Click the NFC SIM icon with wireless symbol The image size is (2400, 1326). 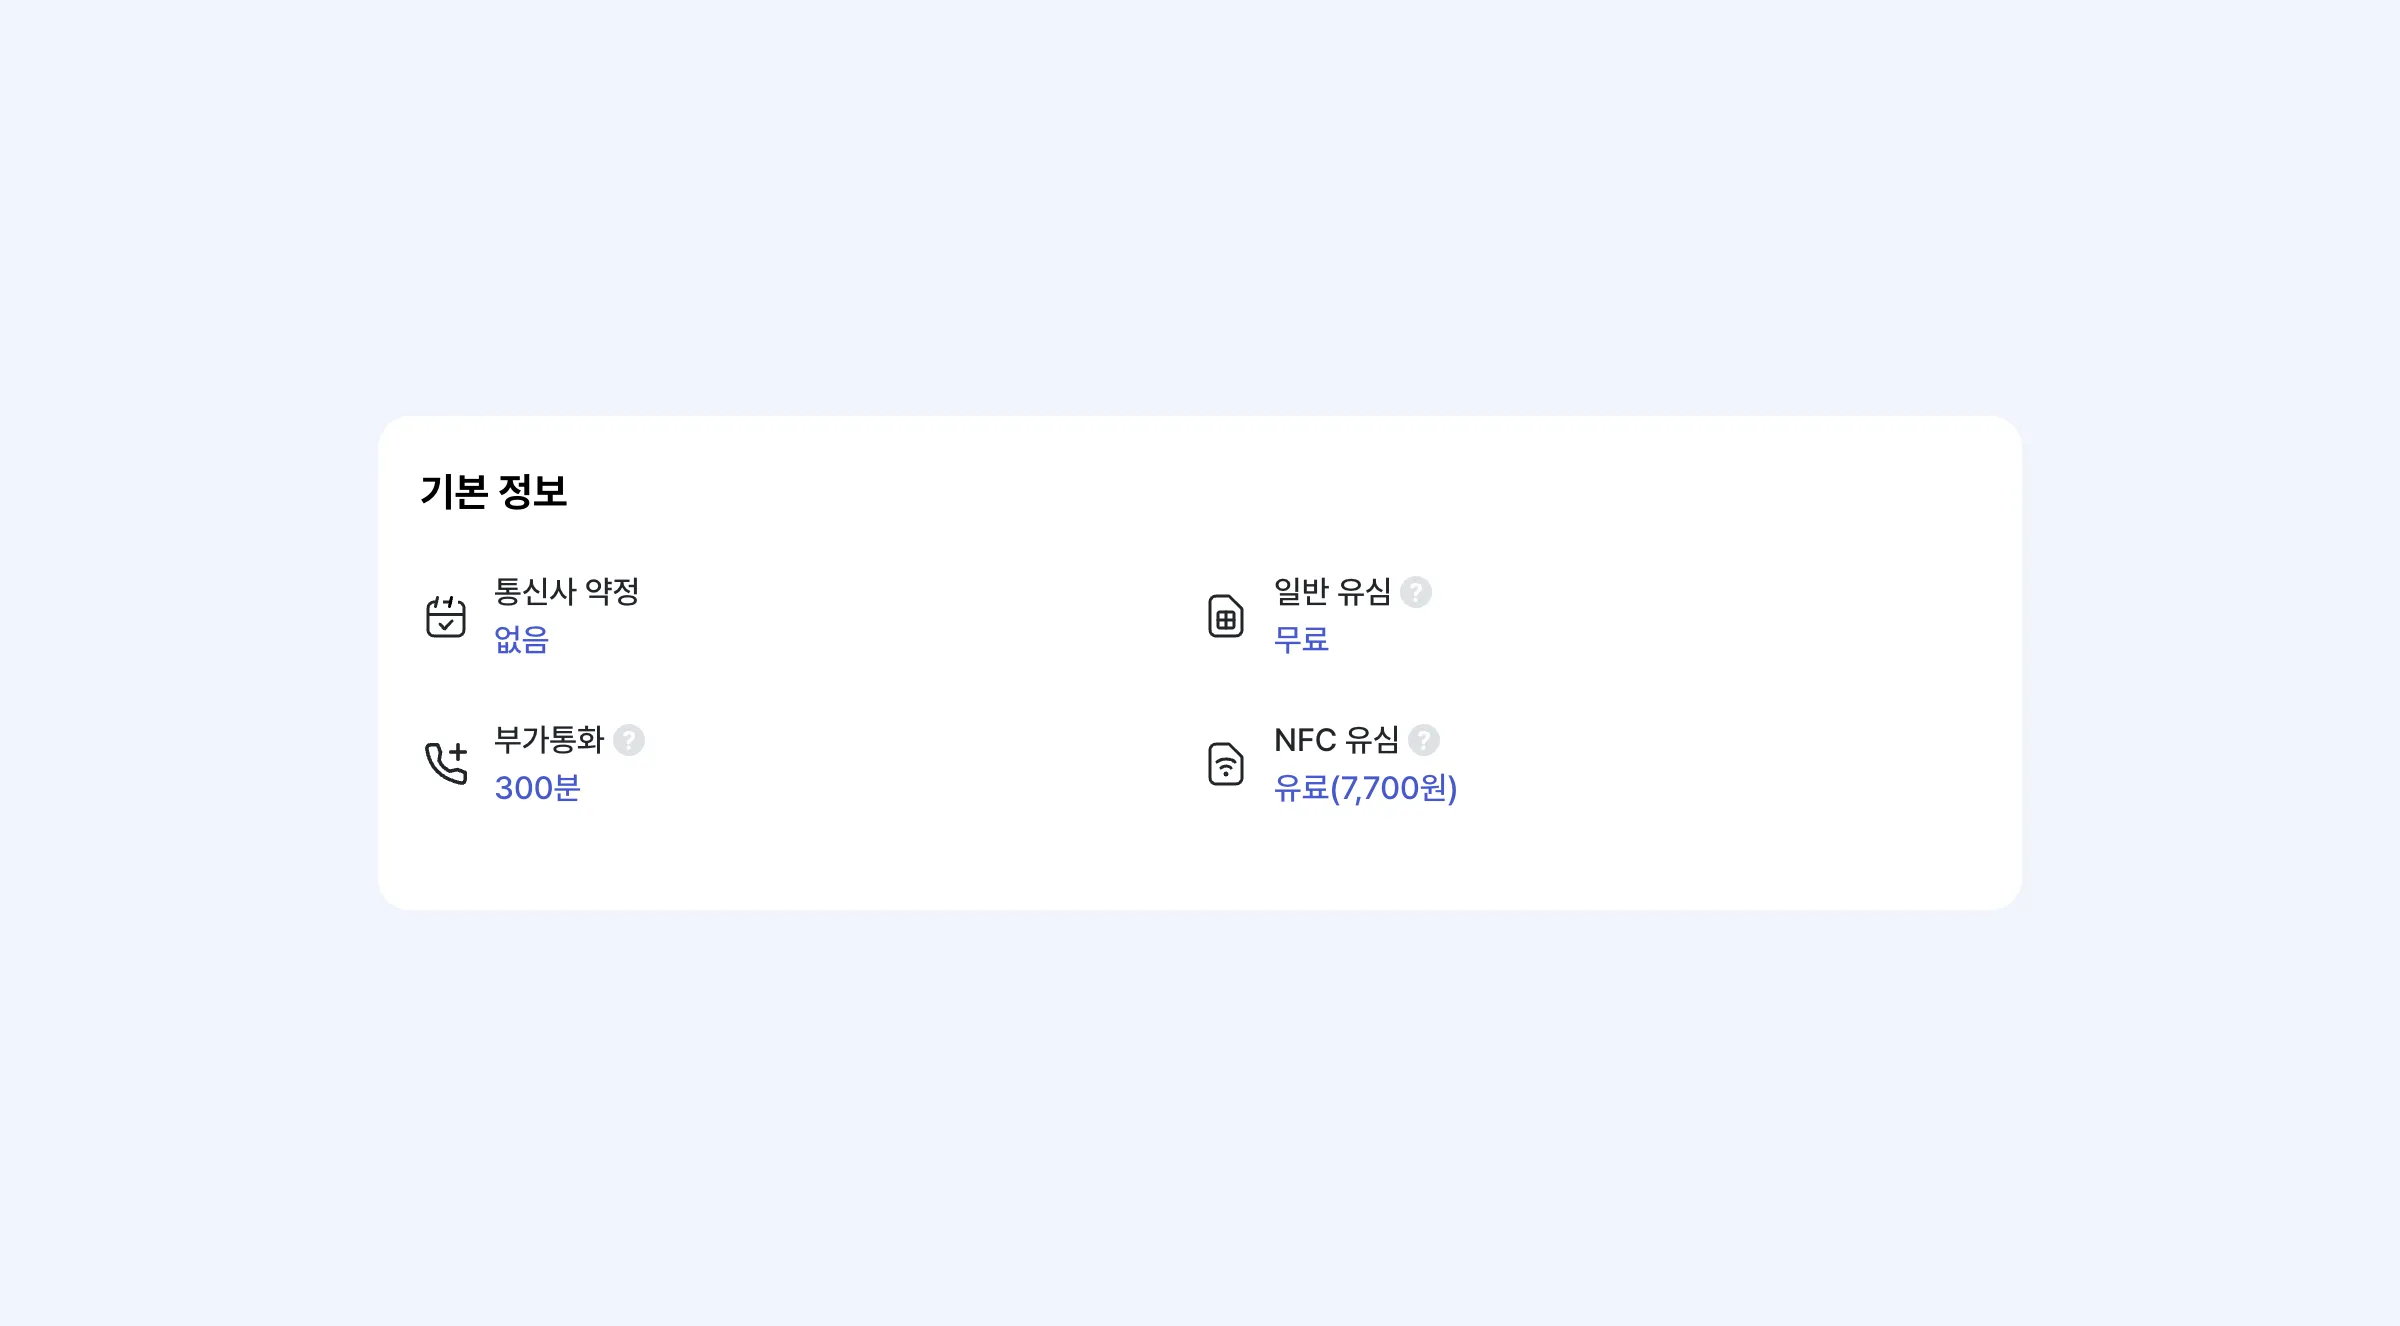click(1225, 764)
